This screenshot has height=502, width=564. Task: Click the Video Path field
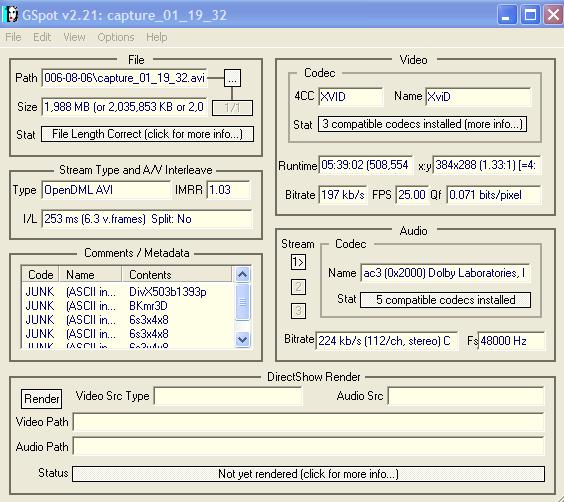(x=309, y=421)
